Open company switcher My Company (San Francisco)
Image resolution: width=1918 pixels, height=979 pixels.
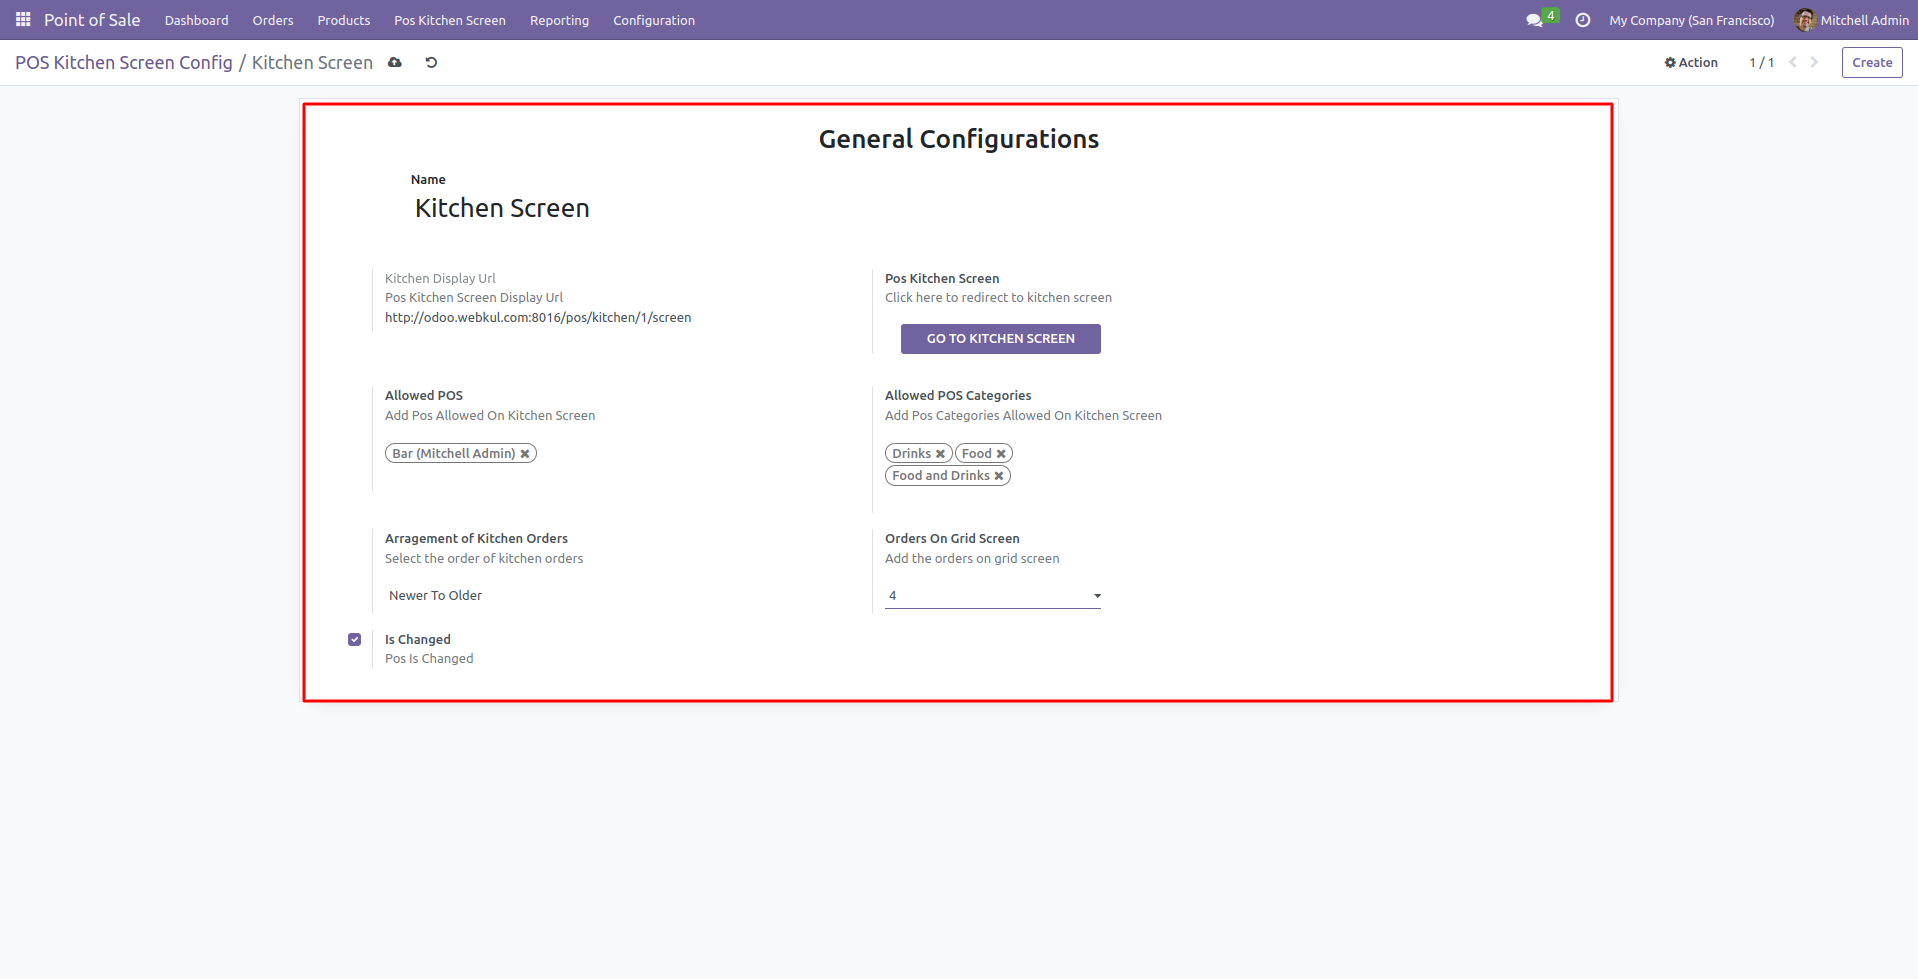click(x=1692, y=20)
